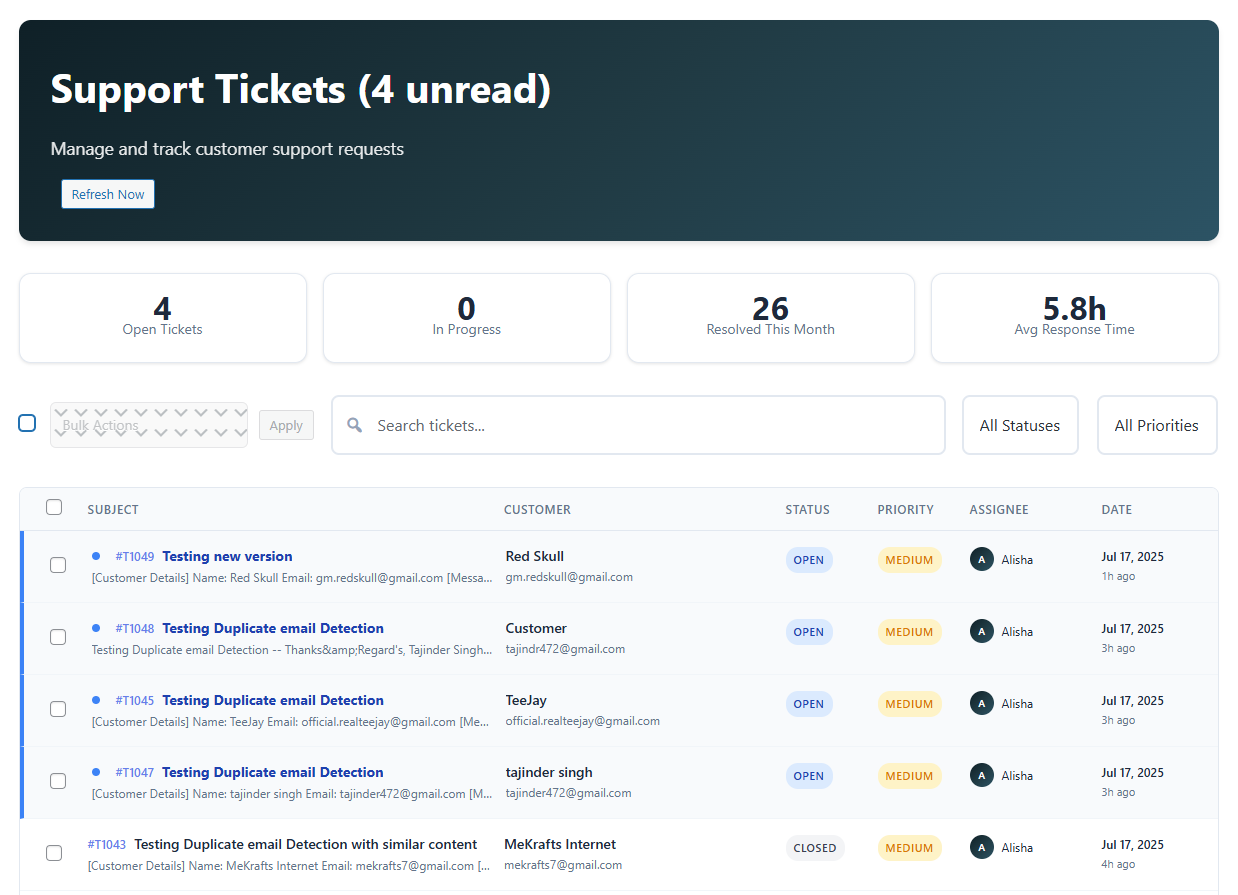Click customer name tajinder singh
The image size is (1238, 895).
point(549,772)
